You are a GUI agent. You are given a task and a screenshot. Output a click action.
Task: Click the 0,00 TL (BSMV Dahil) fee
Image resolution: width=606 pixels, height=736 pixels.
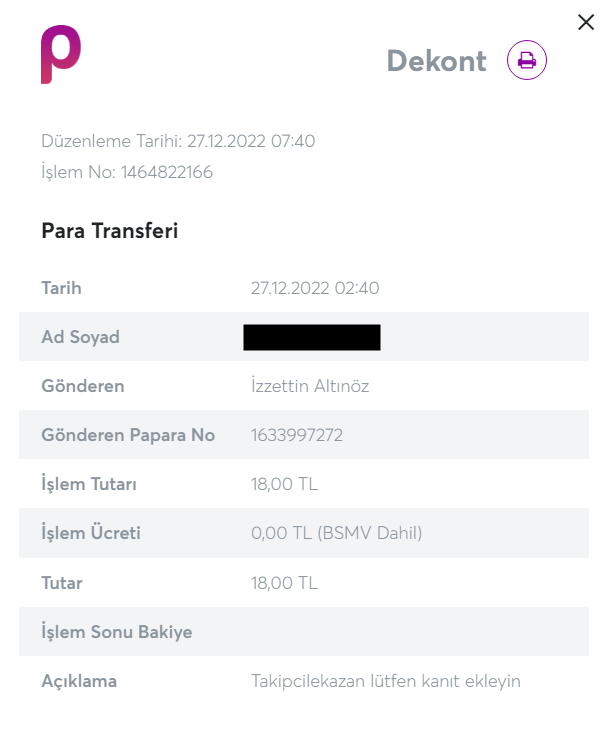(337, 533)
